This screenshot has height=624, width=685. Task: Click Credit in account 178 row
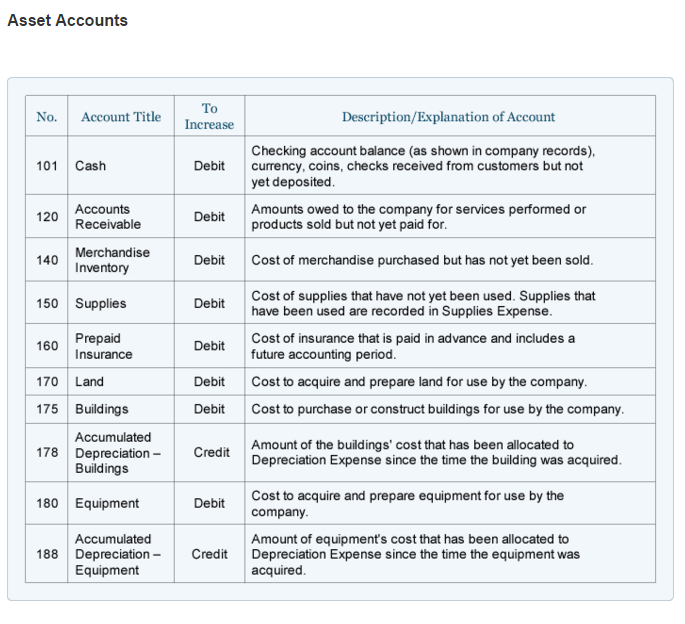[x=211, y=453]
